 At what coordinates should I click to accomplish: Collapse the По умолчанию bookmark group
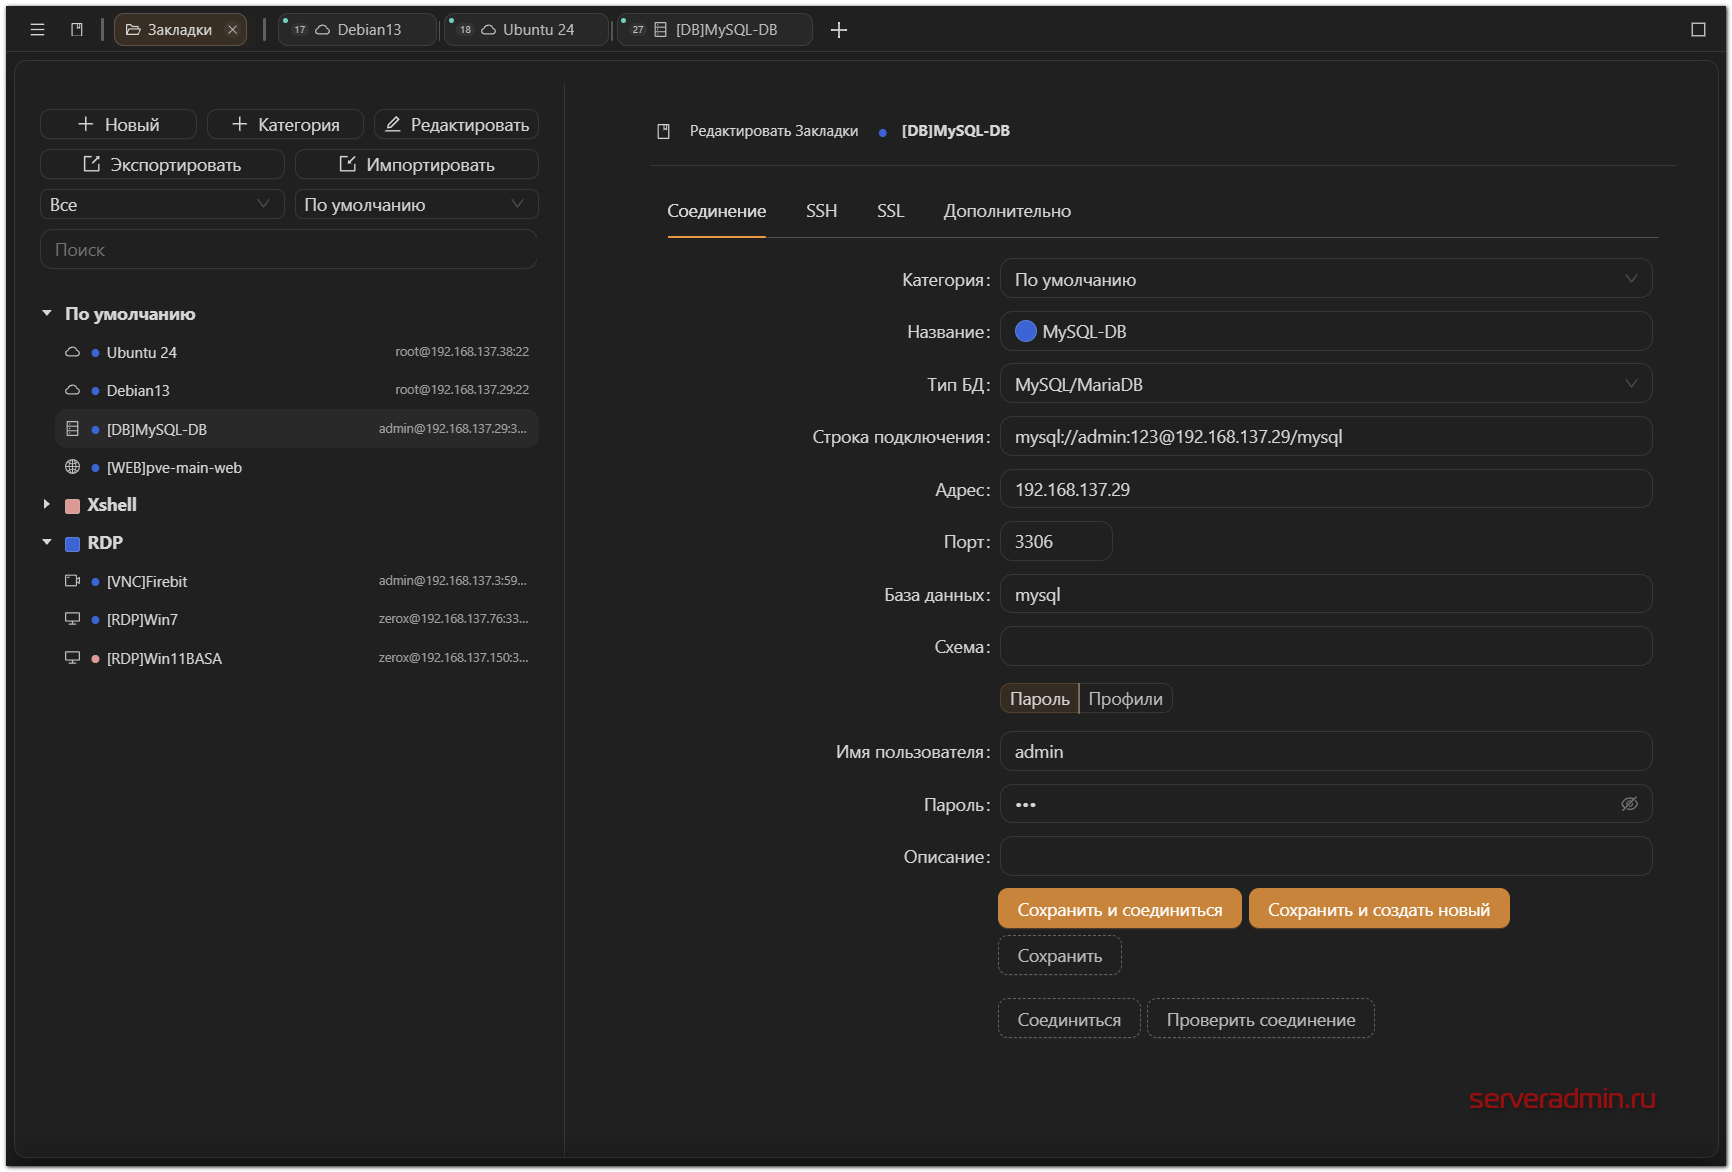47,314
